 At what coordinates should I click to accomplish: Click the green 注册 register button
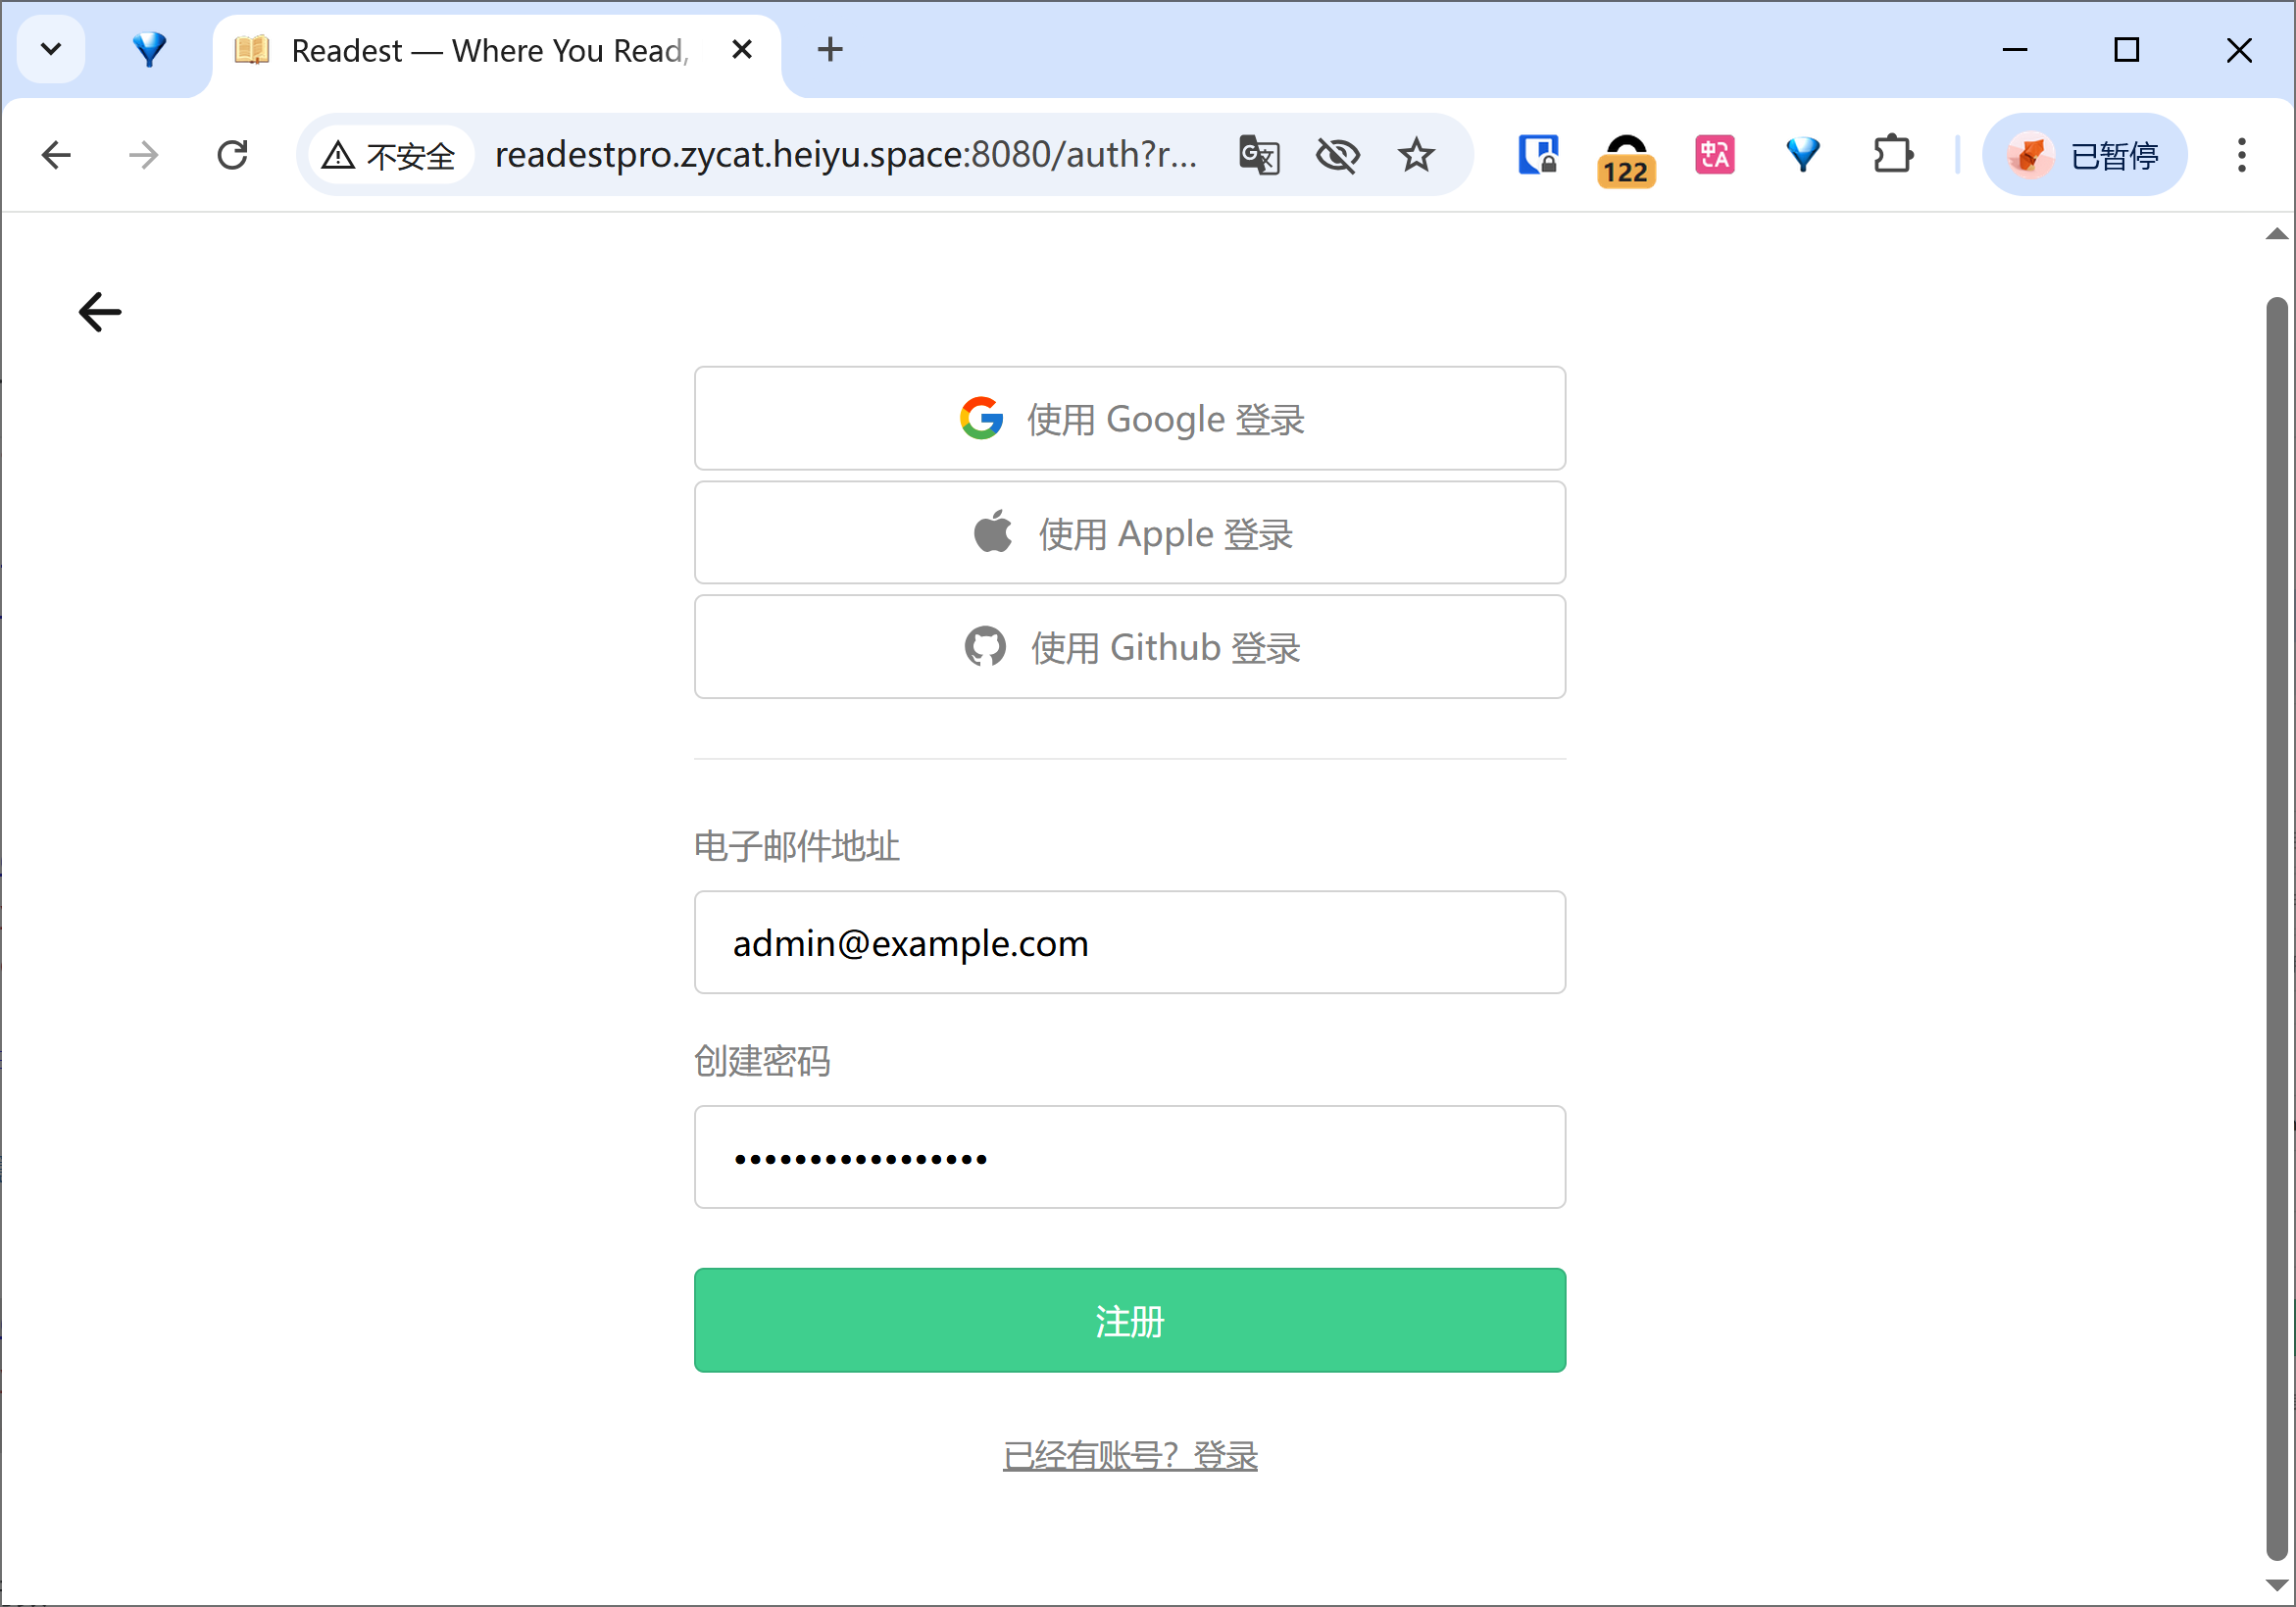pyautogui.click(x=1129, y=1320)
